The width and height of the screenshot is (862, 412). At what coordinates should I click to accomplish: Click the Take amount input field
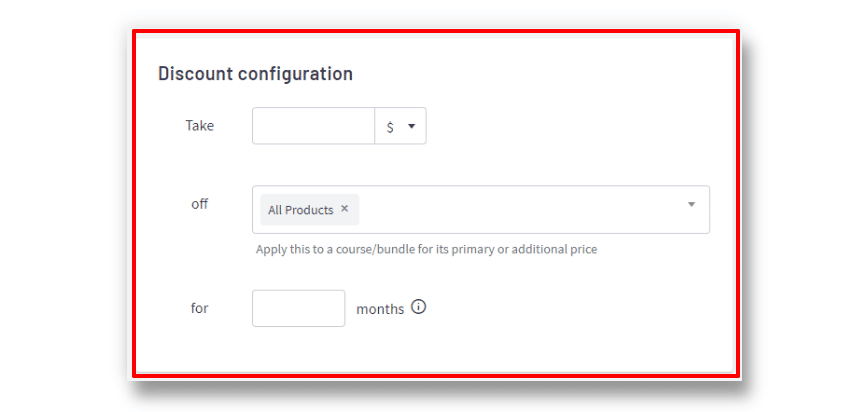click(313, 126)
